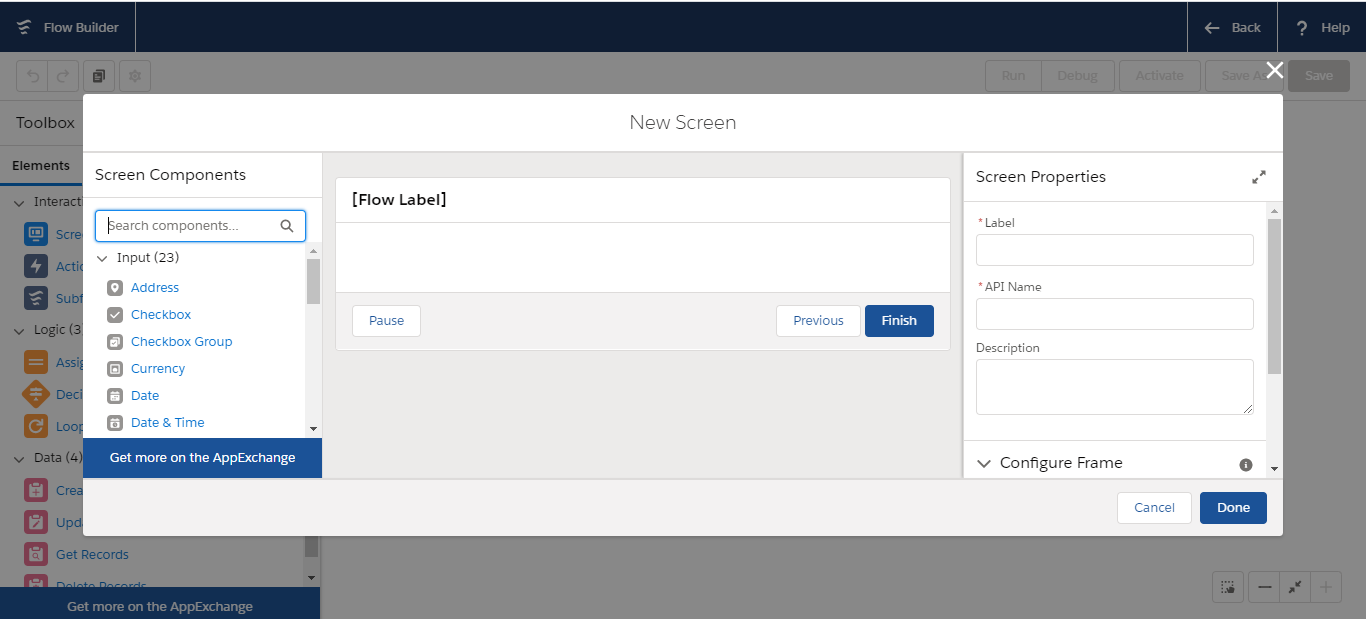This screenshot has height=619, width=1366.
Task: Select the Currency input component icon
Action: click(x=117, y=368)
